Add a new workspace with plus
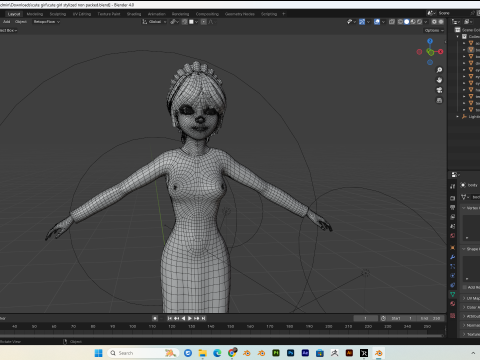This screenshot has width=480, height=360. coord(284,14)
